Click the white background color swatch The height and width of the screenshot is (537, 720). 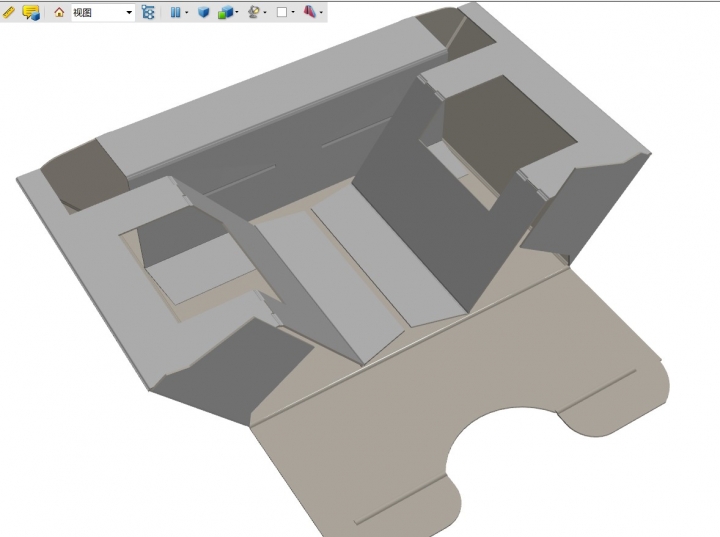pos(281,12)
